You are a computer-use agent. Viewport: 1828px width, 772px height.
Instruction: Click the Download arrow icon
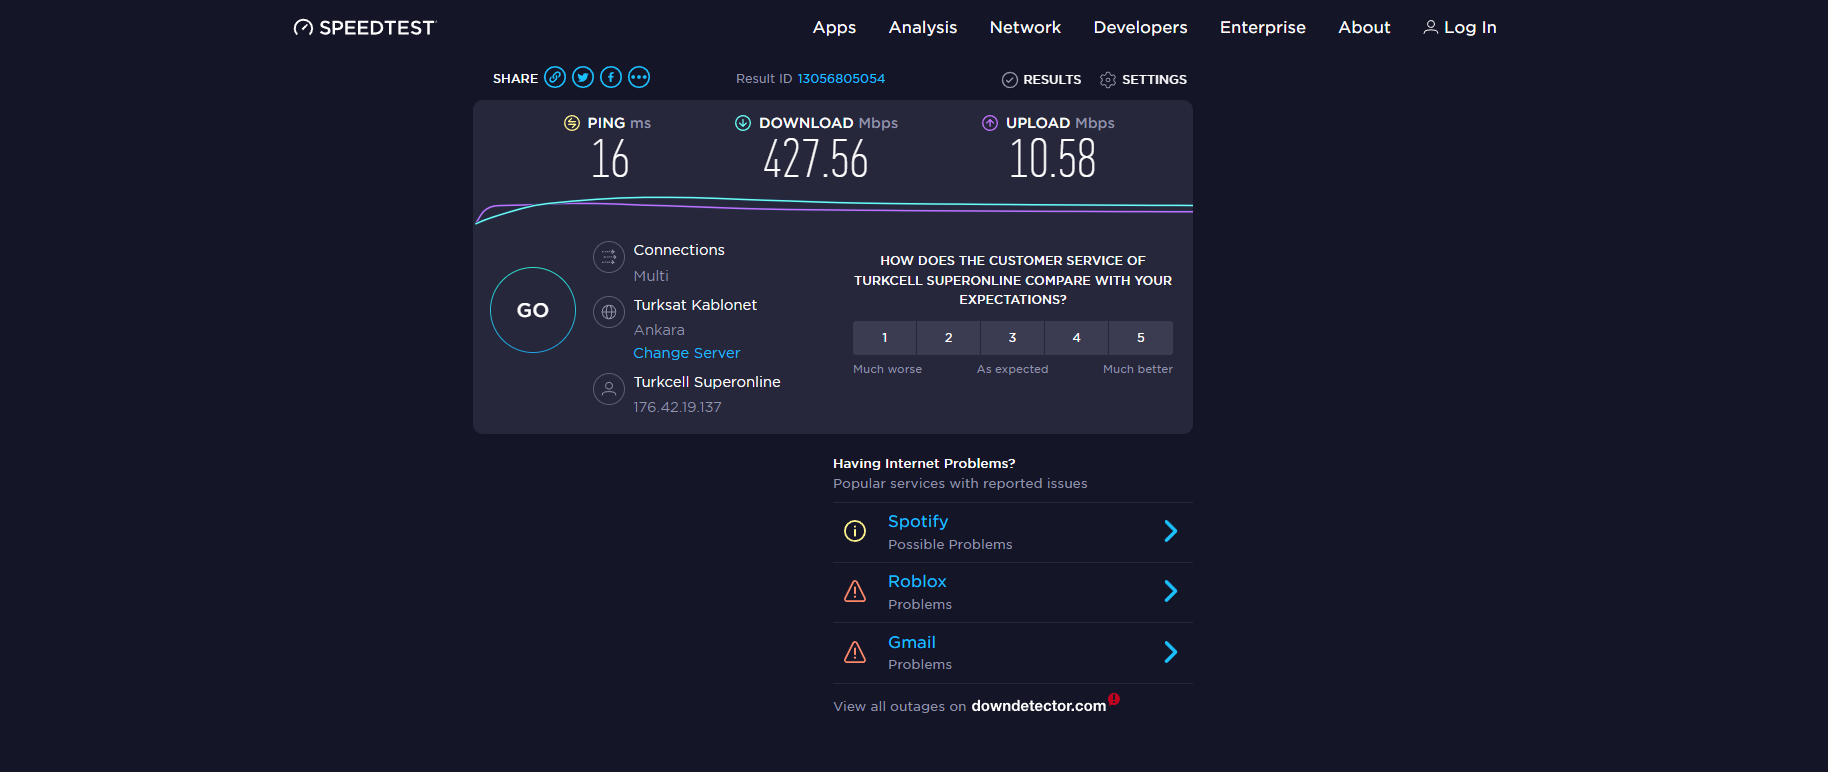point(743,123)
